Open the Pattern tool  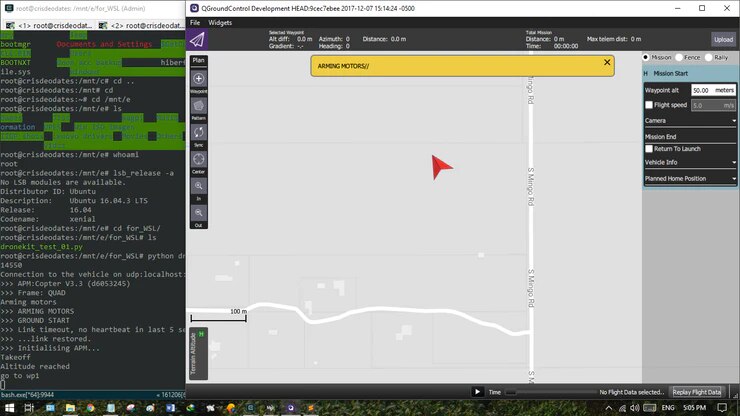[199, 106]
